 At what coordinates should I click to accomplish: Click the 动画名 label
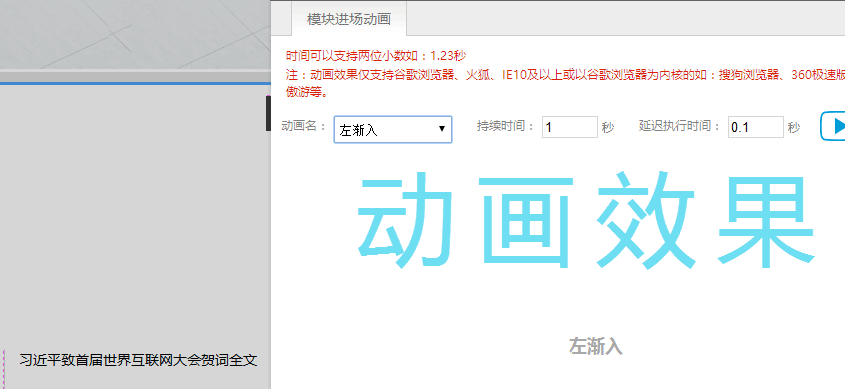click(x=304, y=127)
